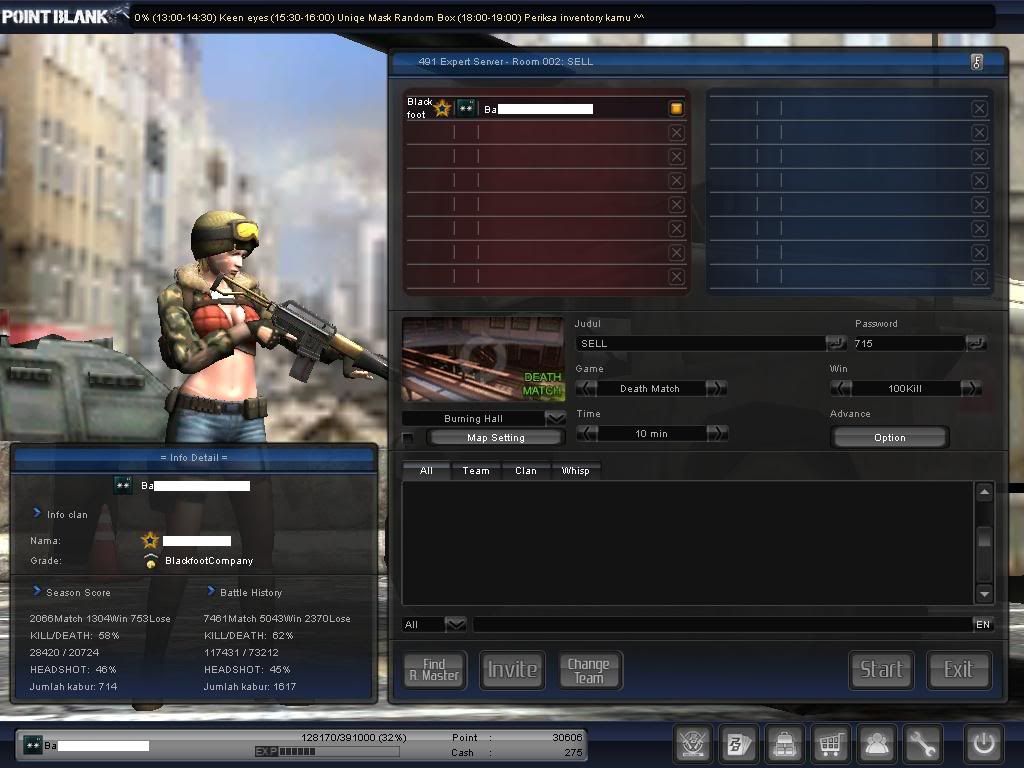Close the second red team slot

pyautogui.click(x=677, y=133)
